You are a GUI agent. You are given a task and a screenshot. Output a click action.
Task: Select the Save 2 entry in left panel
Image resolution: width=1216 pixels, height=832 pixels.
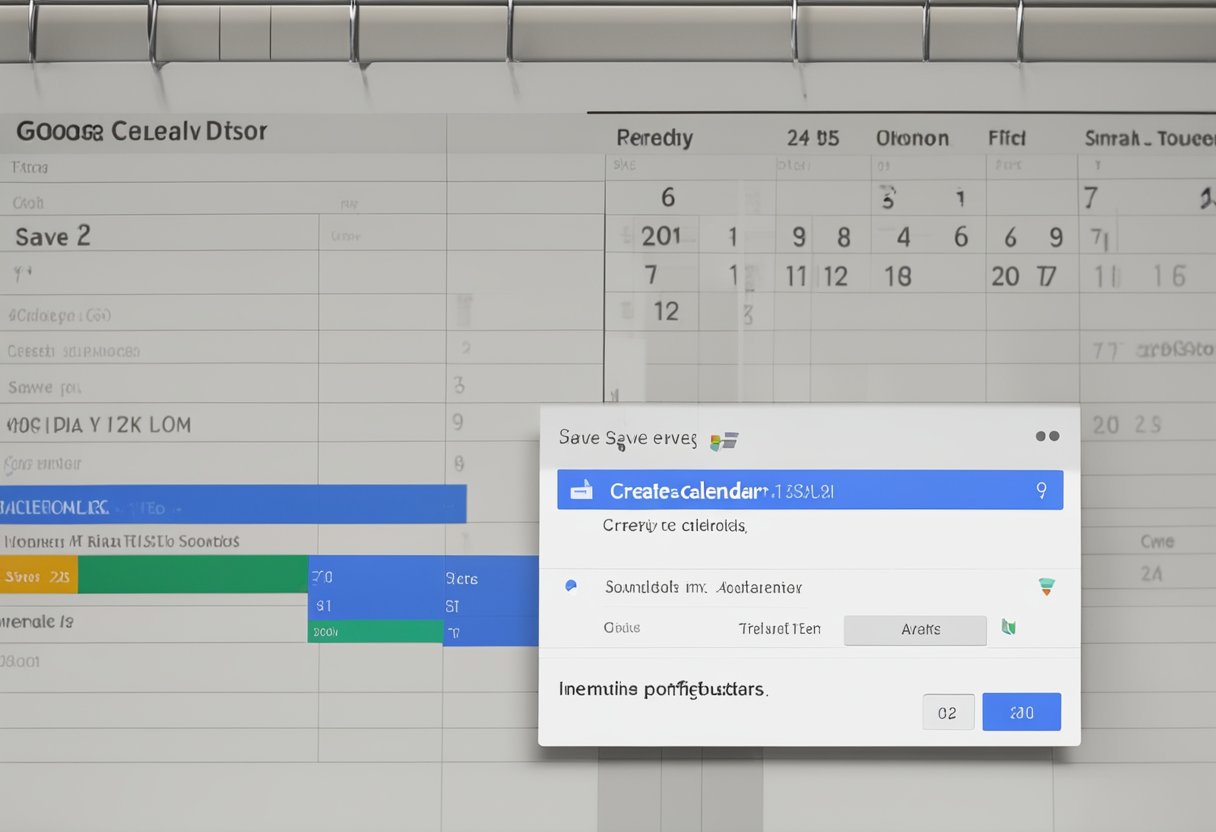53,237
